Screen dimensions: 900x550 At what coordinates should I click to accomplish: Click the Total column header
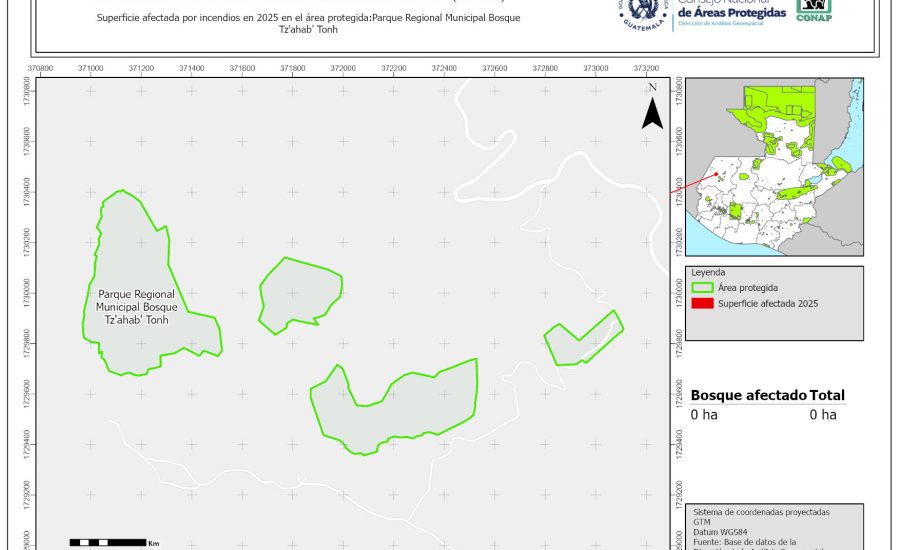point(827,395)
